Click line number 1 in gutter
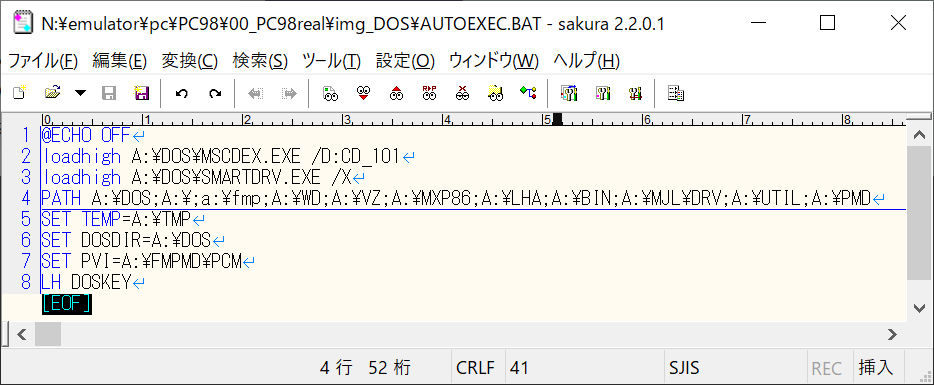The image size is (934, 385). (26, 136)
